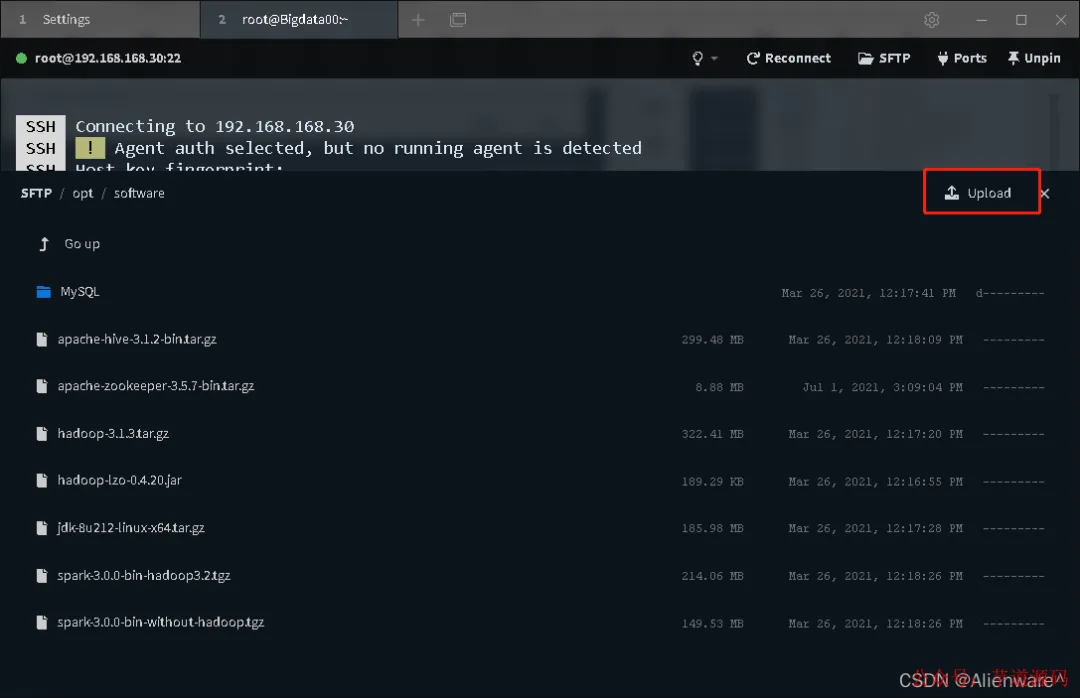Image resolution: width=1080 pixels, height=698 pixels.
Task: Unpin the session toolbar
Action: (x=1034, y=59)
